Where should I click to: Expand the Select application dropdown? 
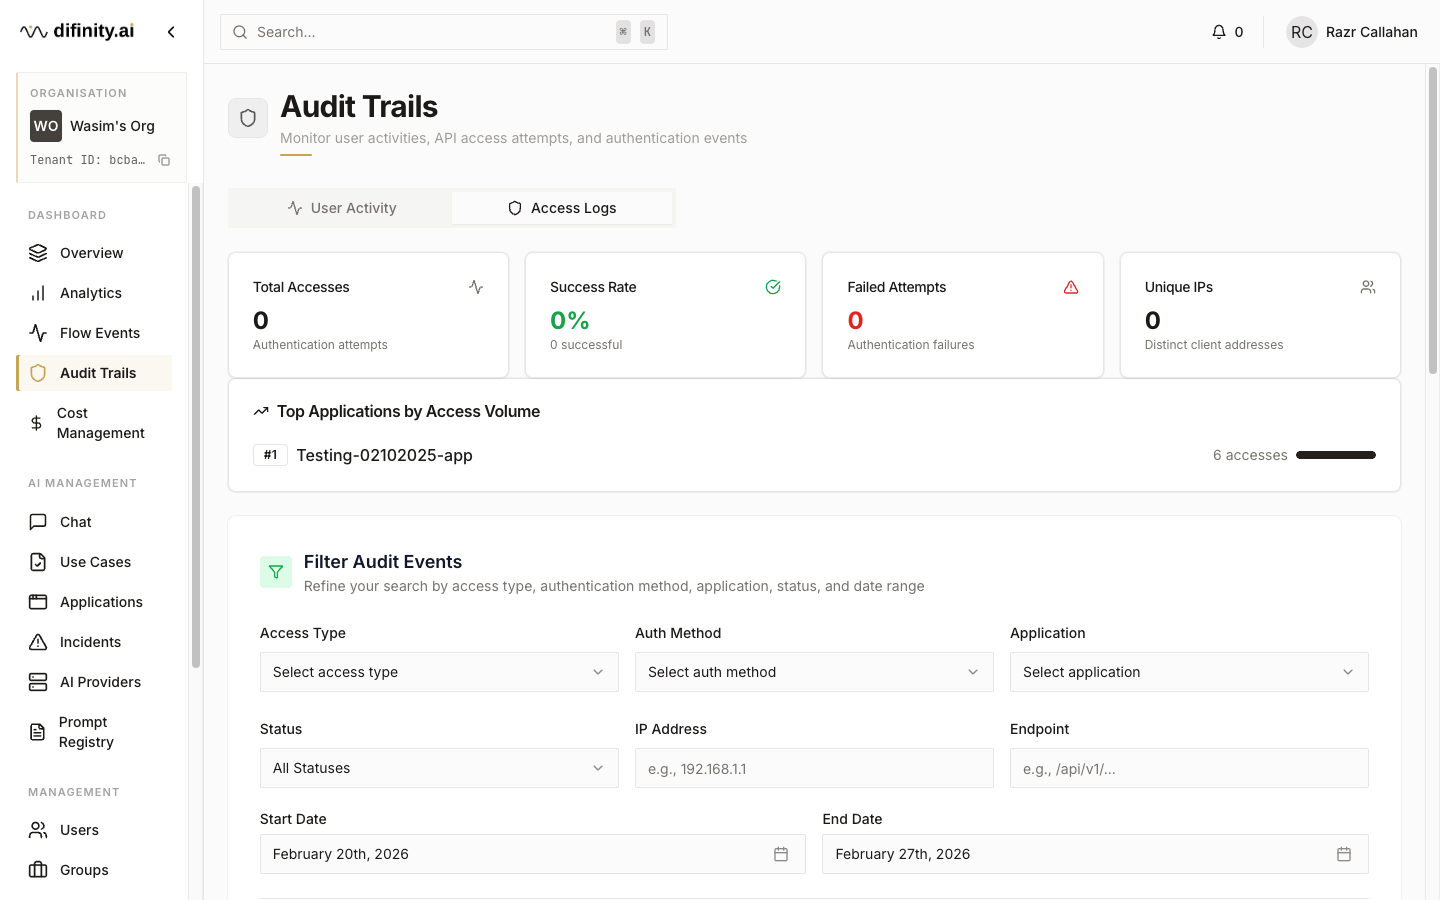pos(1189,672)
